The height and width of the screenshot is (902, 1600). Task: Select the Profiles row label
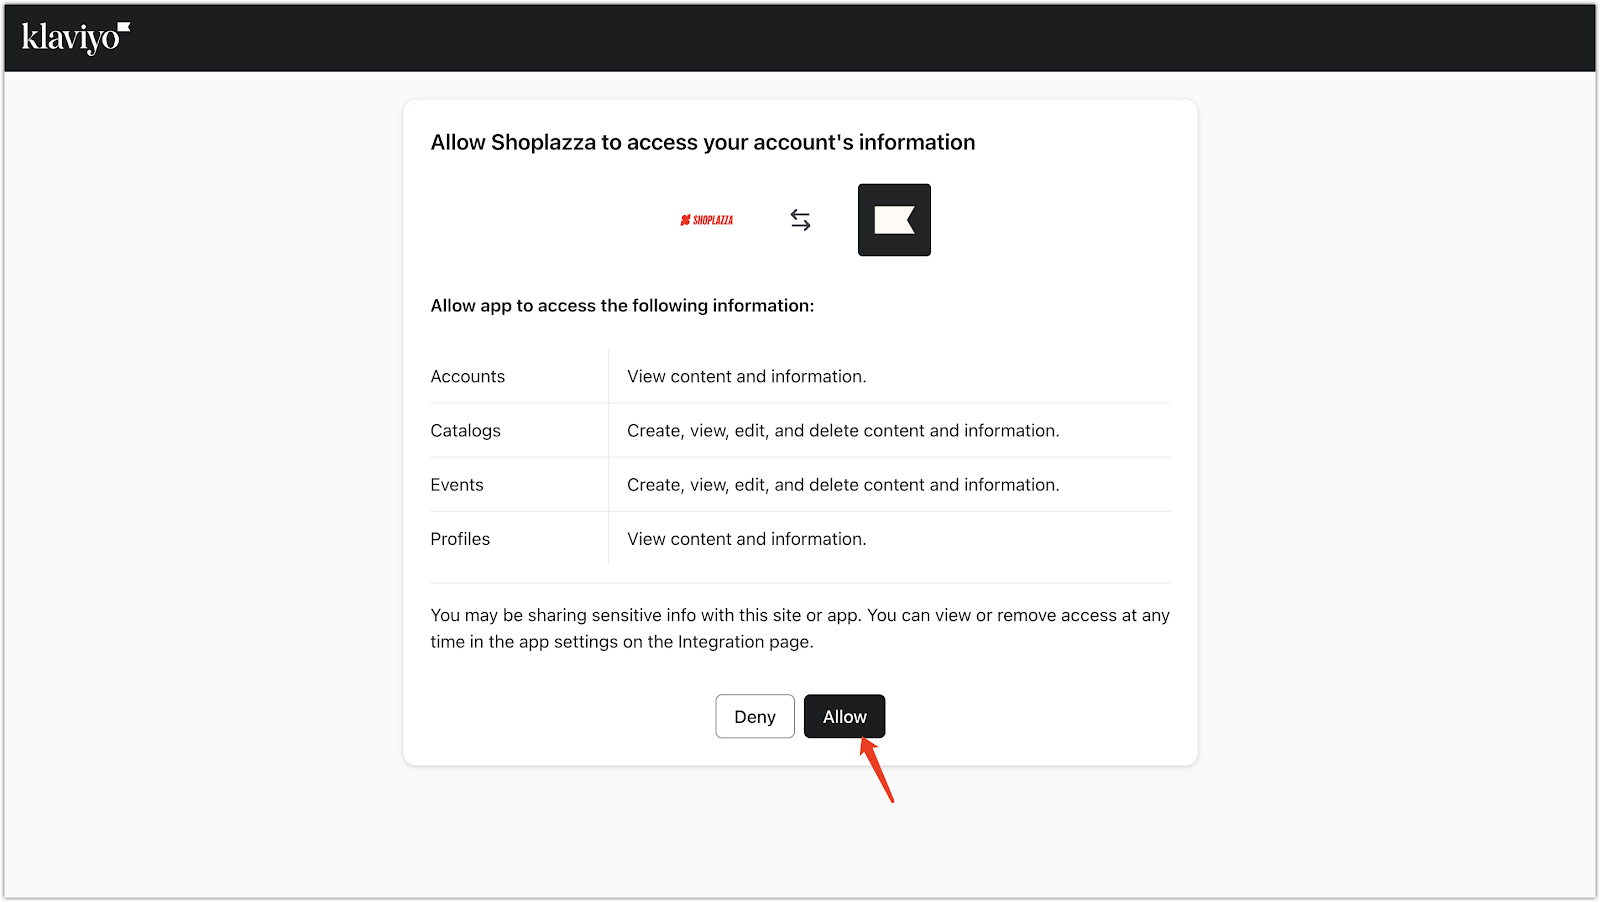coord(460,538)
